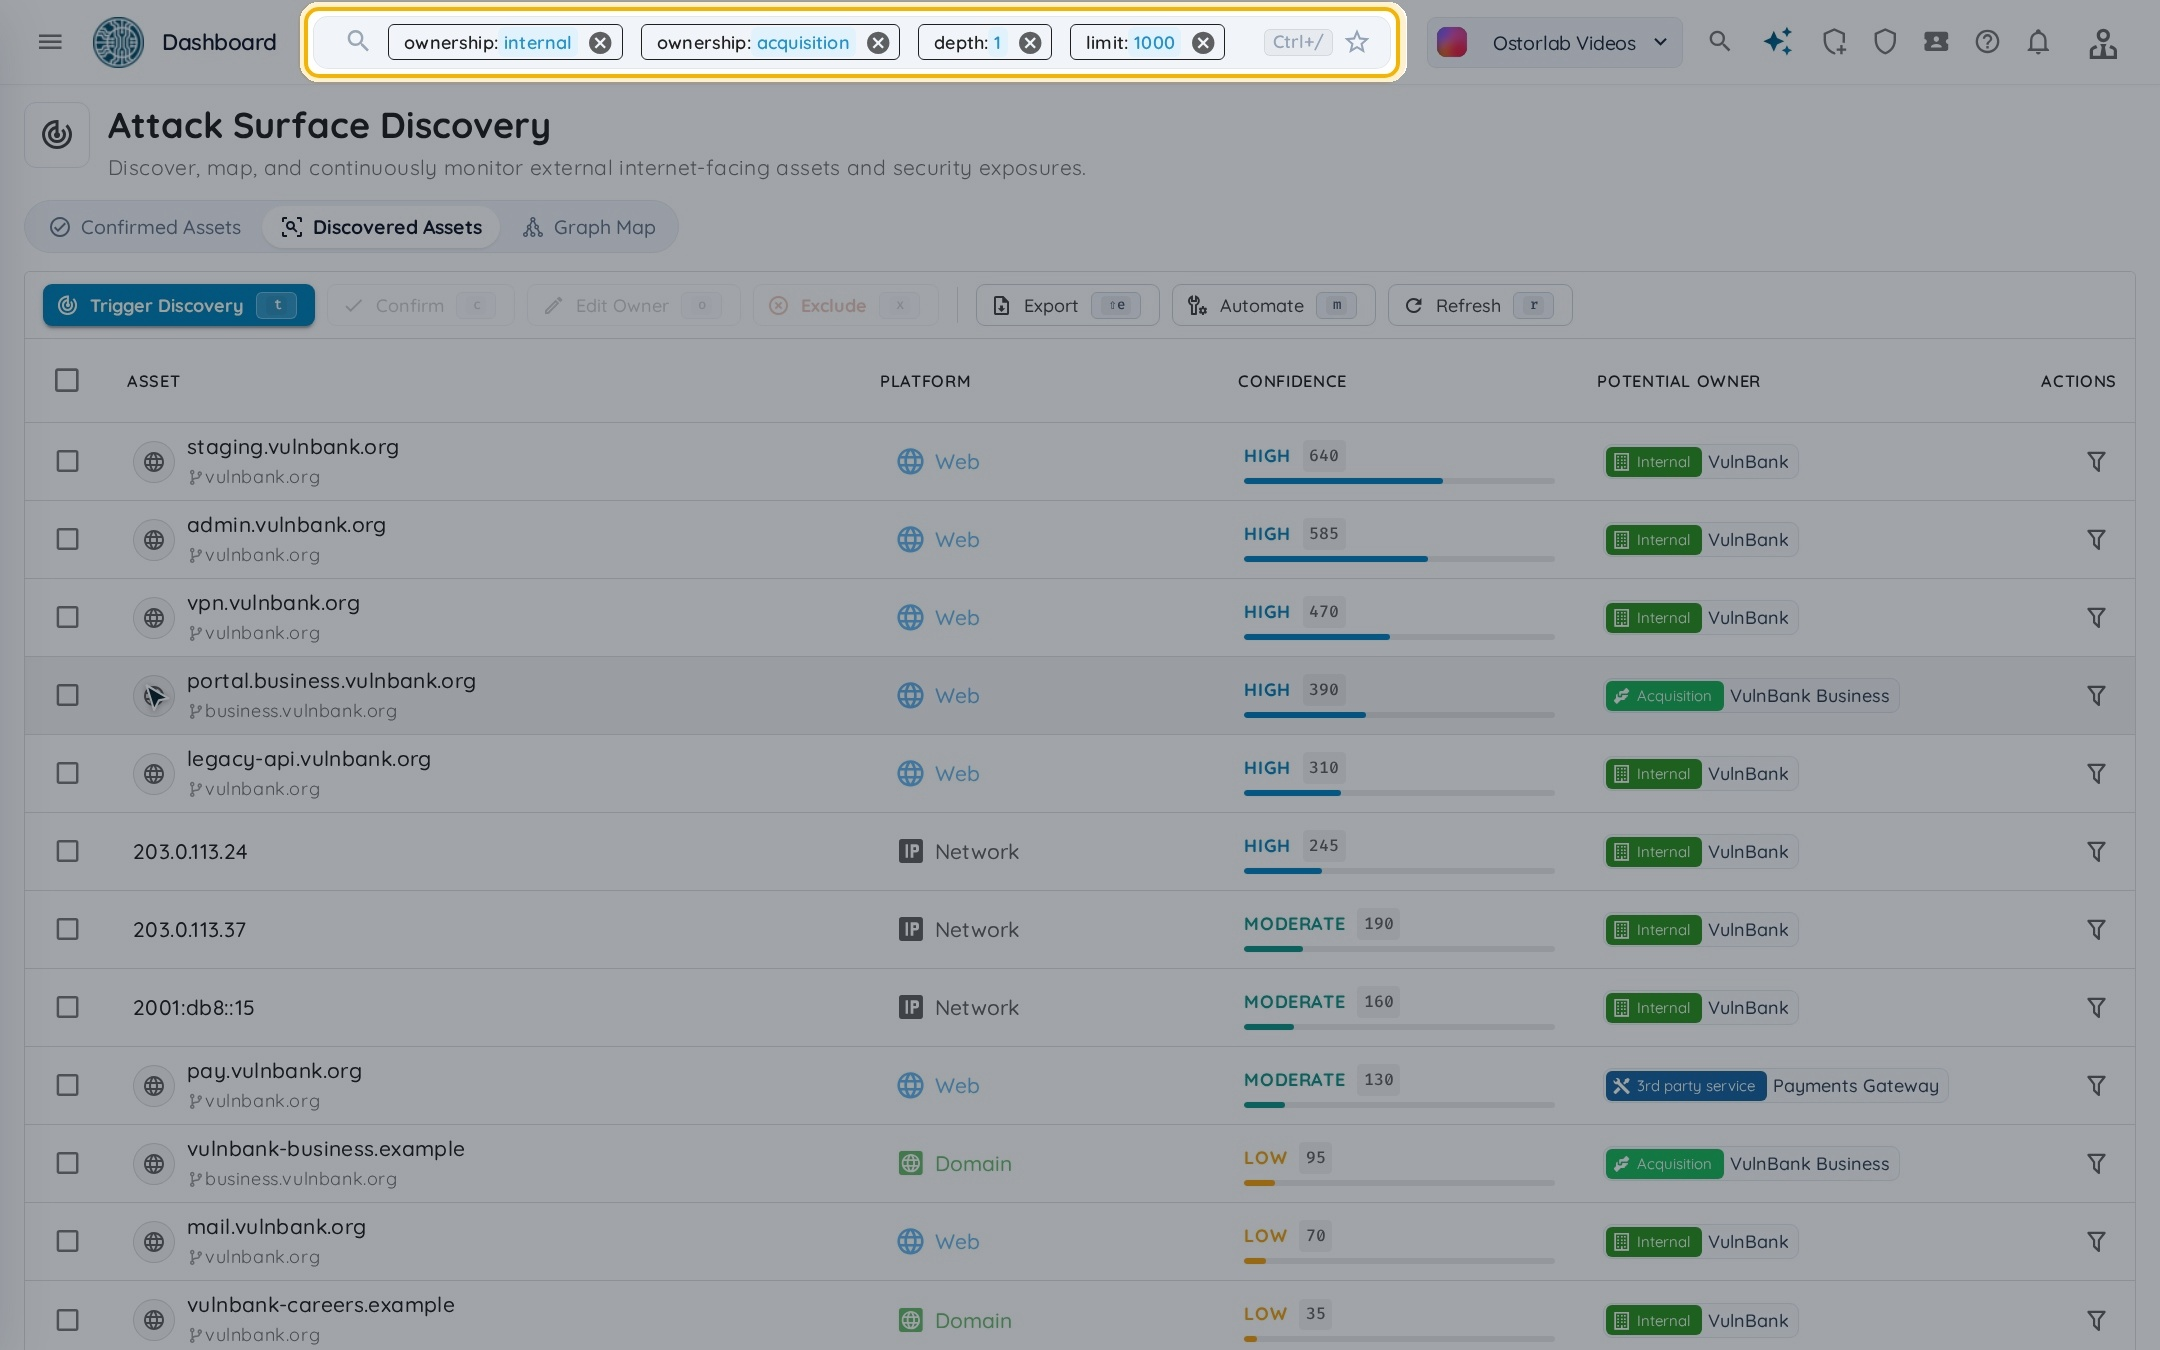Click the Web platform link for admin.vulnbank.org
The width and height of the screenshot is (2160, 1350).
[x=938, y=539]
